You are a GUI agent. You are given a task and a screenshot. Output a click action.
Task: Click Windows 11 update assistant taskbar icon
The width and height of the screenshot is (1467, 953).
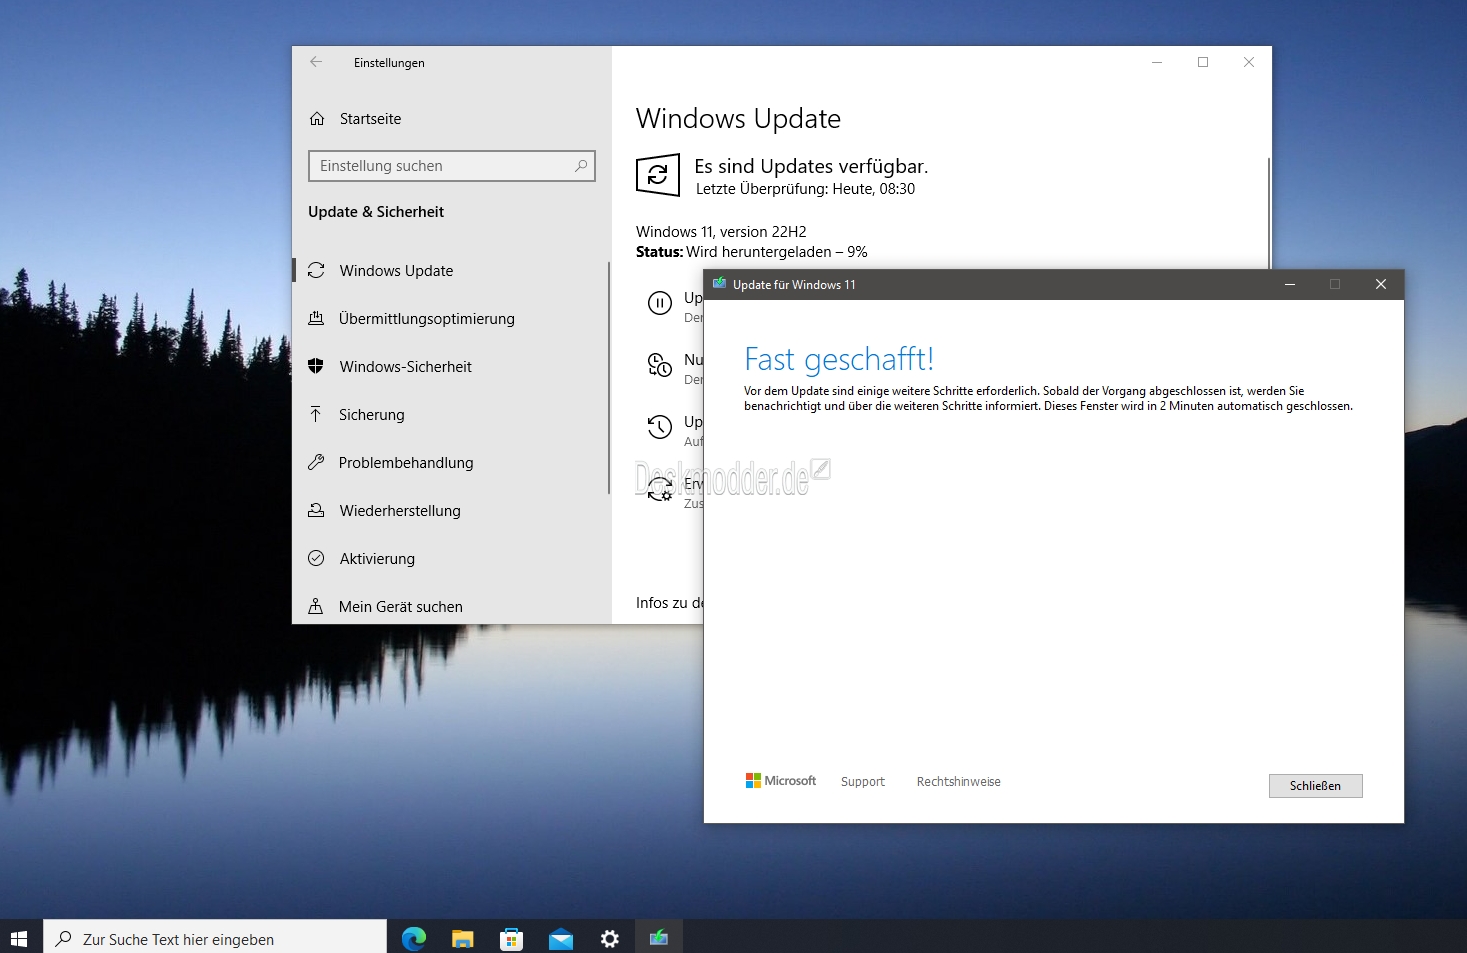[x=659, y=939]
